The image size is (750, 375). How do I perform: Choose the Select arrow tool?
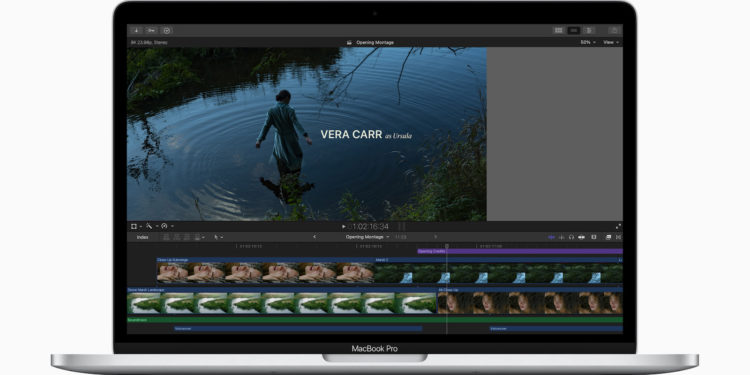[x=216, y=237]
